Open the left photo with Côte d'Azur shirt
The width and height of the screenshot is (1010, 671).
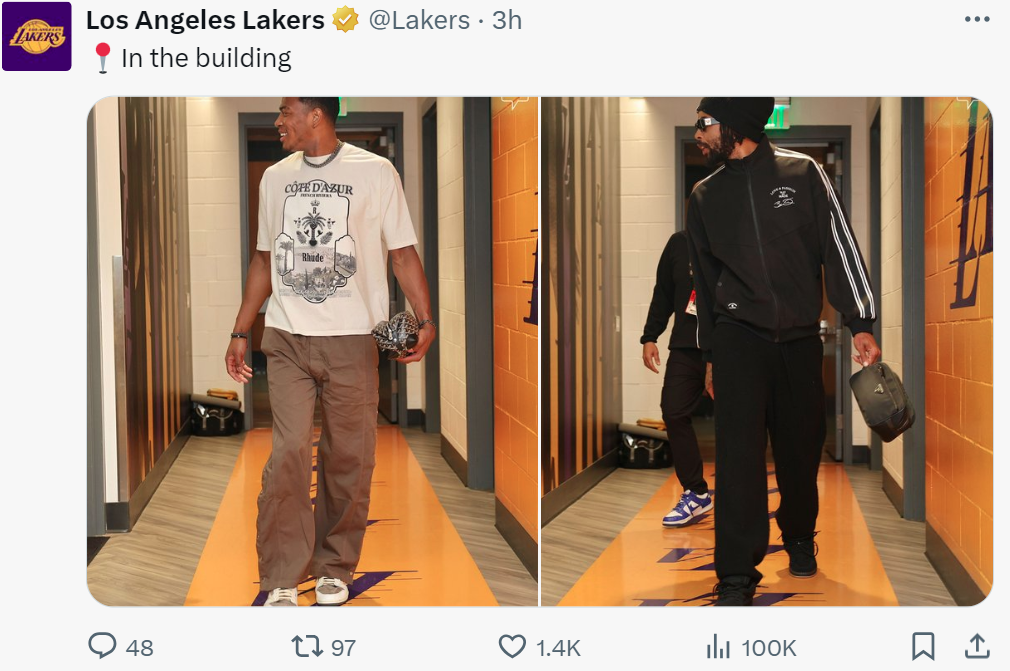[x=312, y=351]
